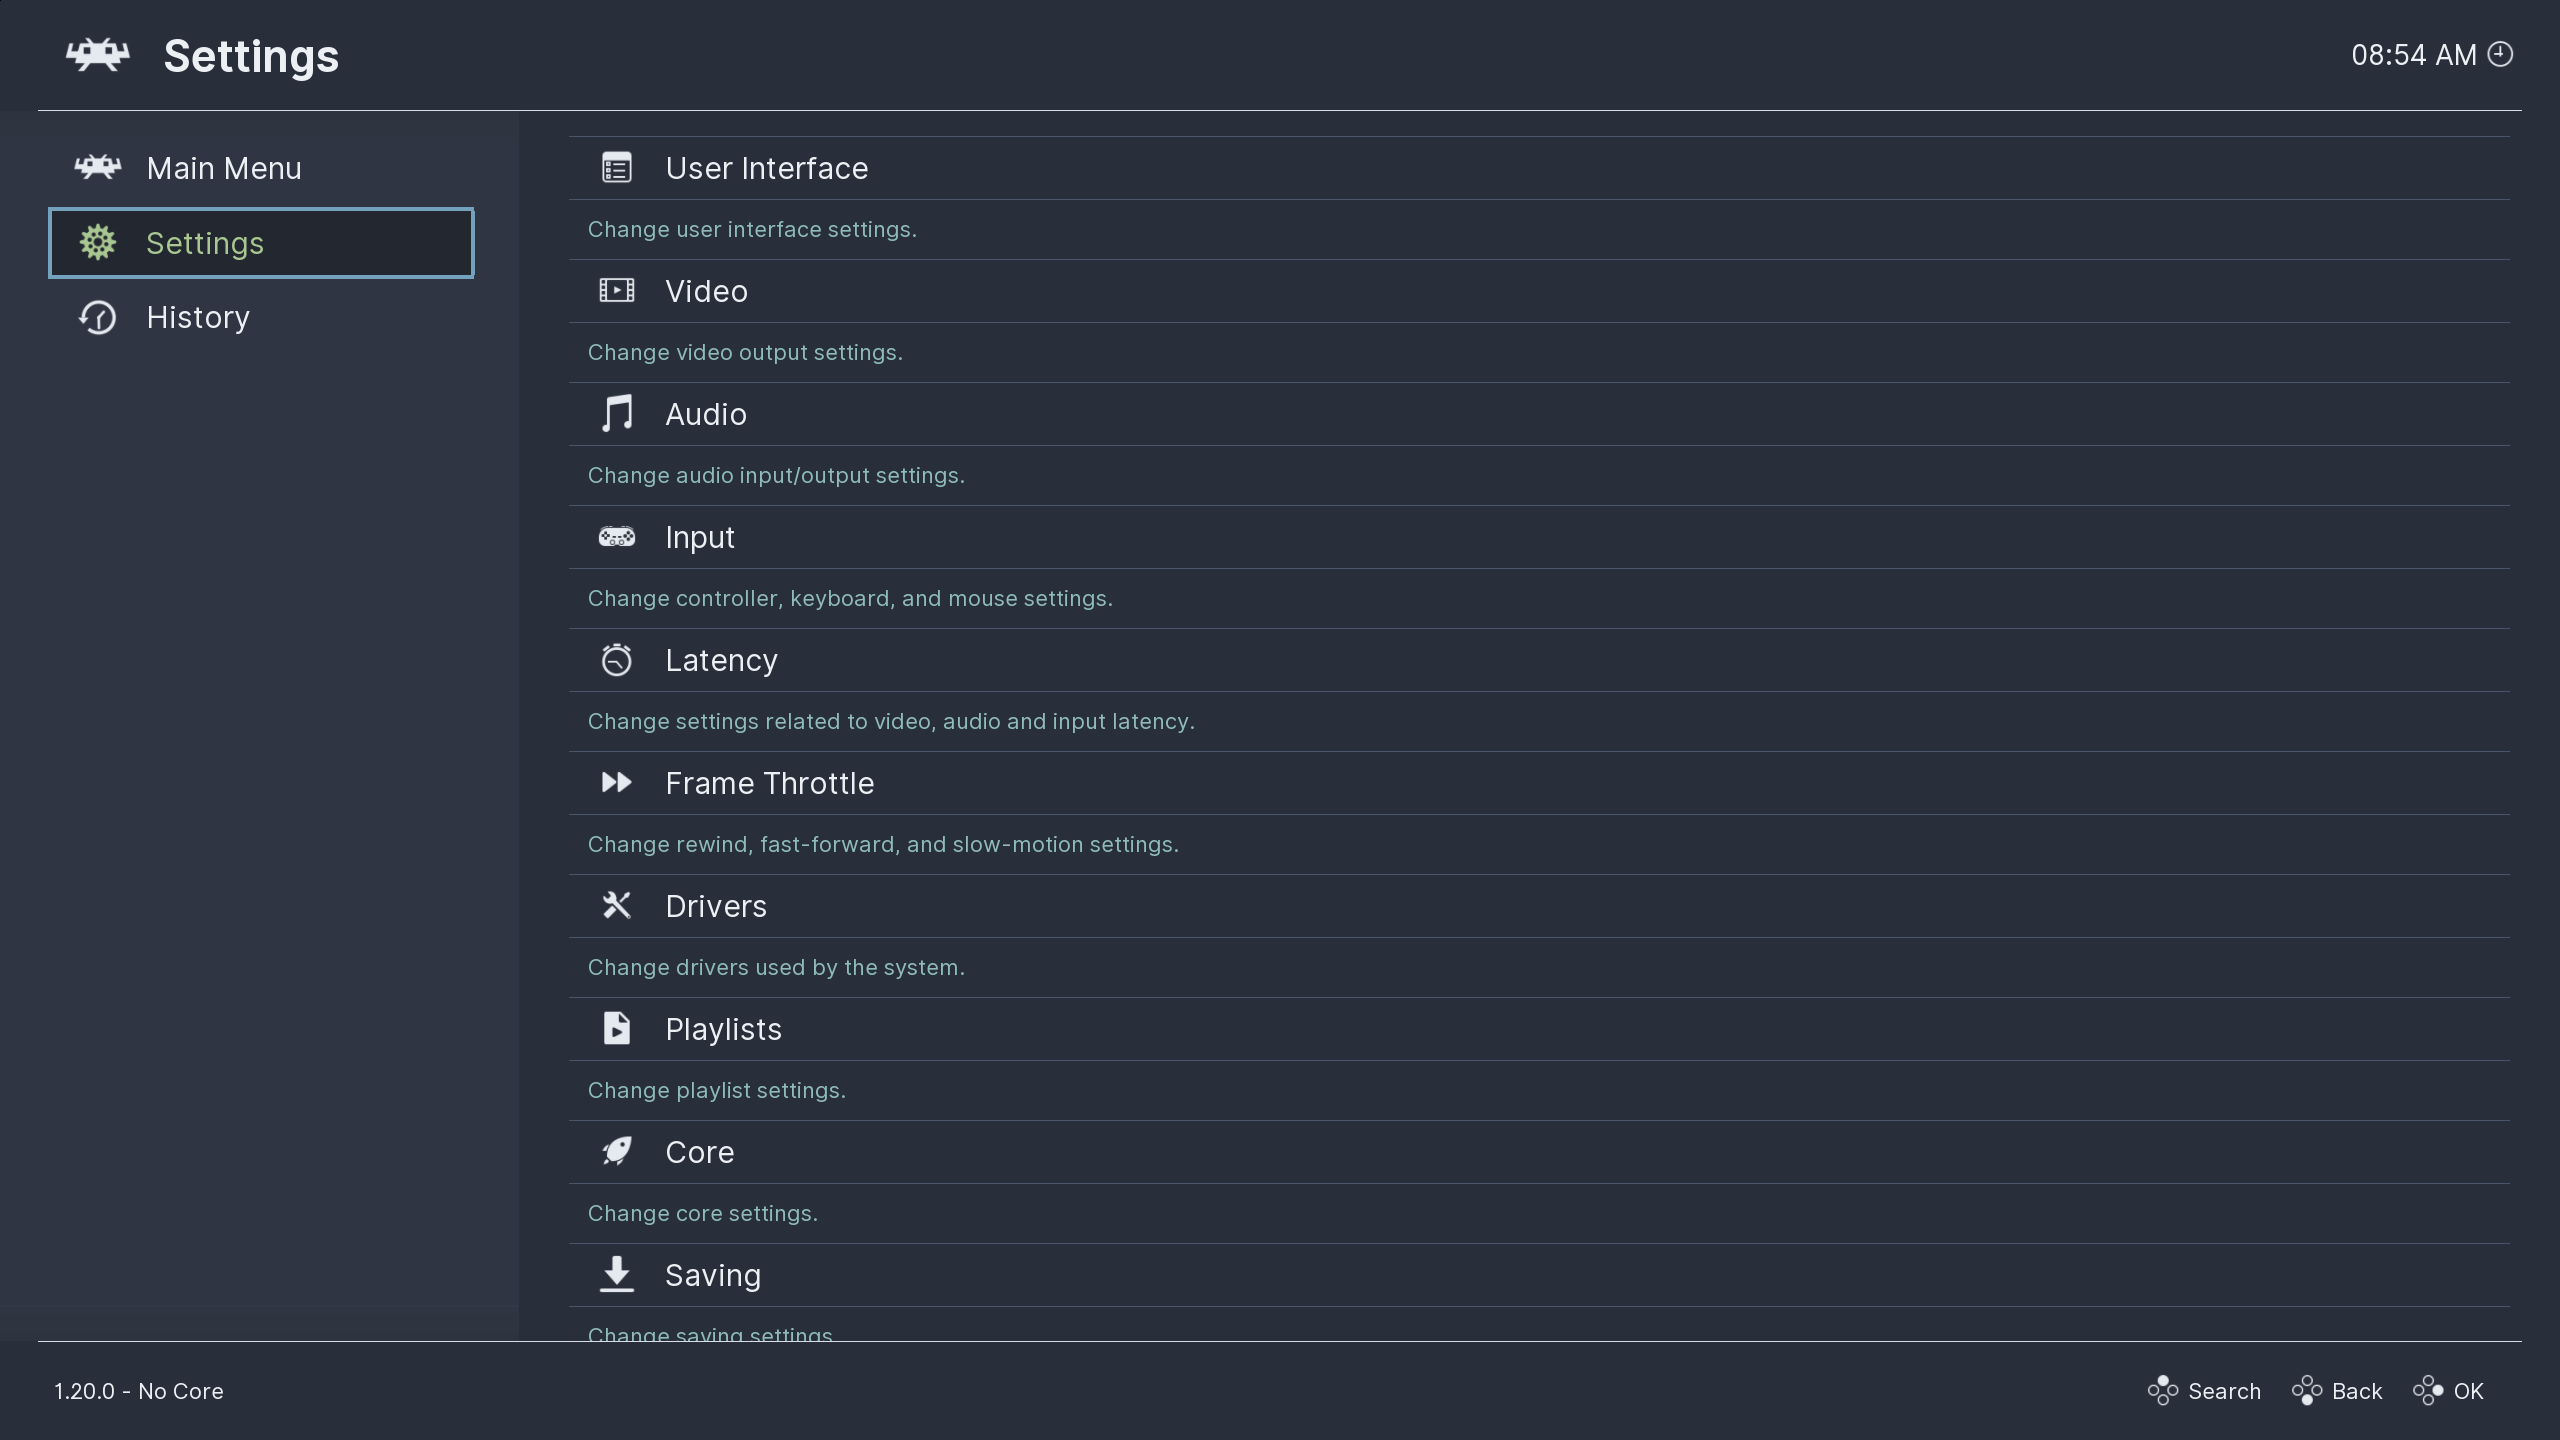Click the Audio music note icon

tap(617, 413)
